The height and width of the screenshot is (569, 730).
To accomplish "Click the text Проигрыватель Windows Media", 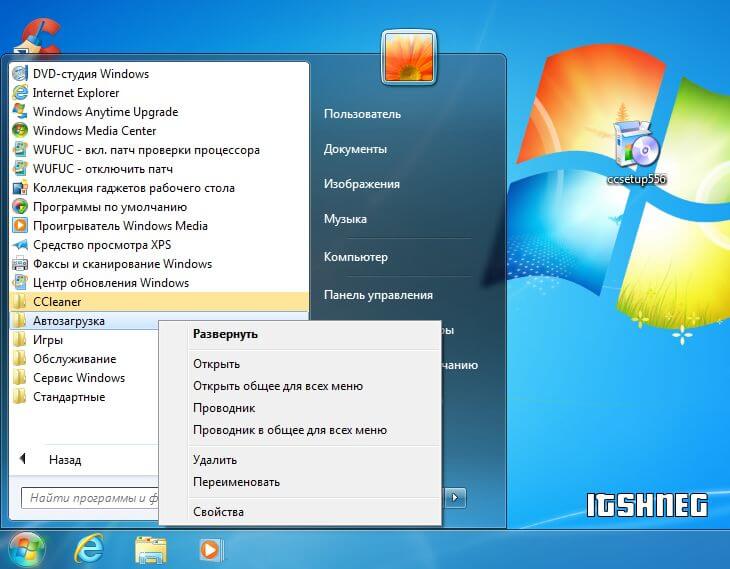I will point(120,226).
